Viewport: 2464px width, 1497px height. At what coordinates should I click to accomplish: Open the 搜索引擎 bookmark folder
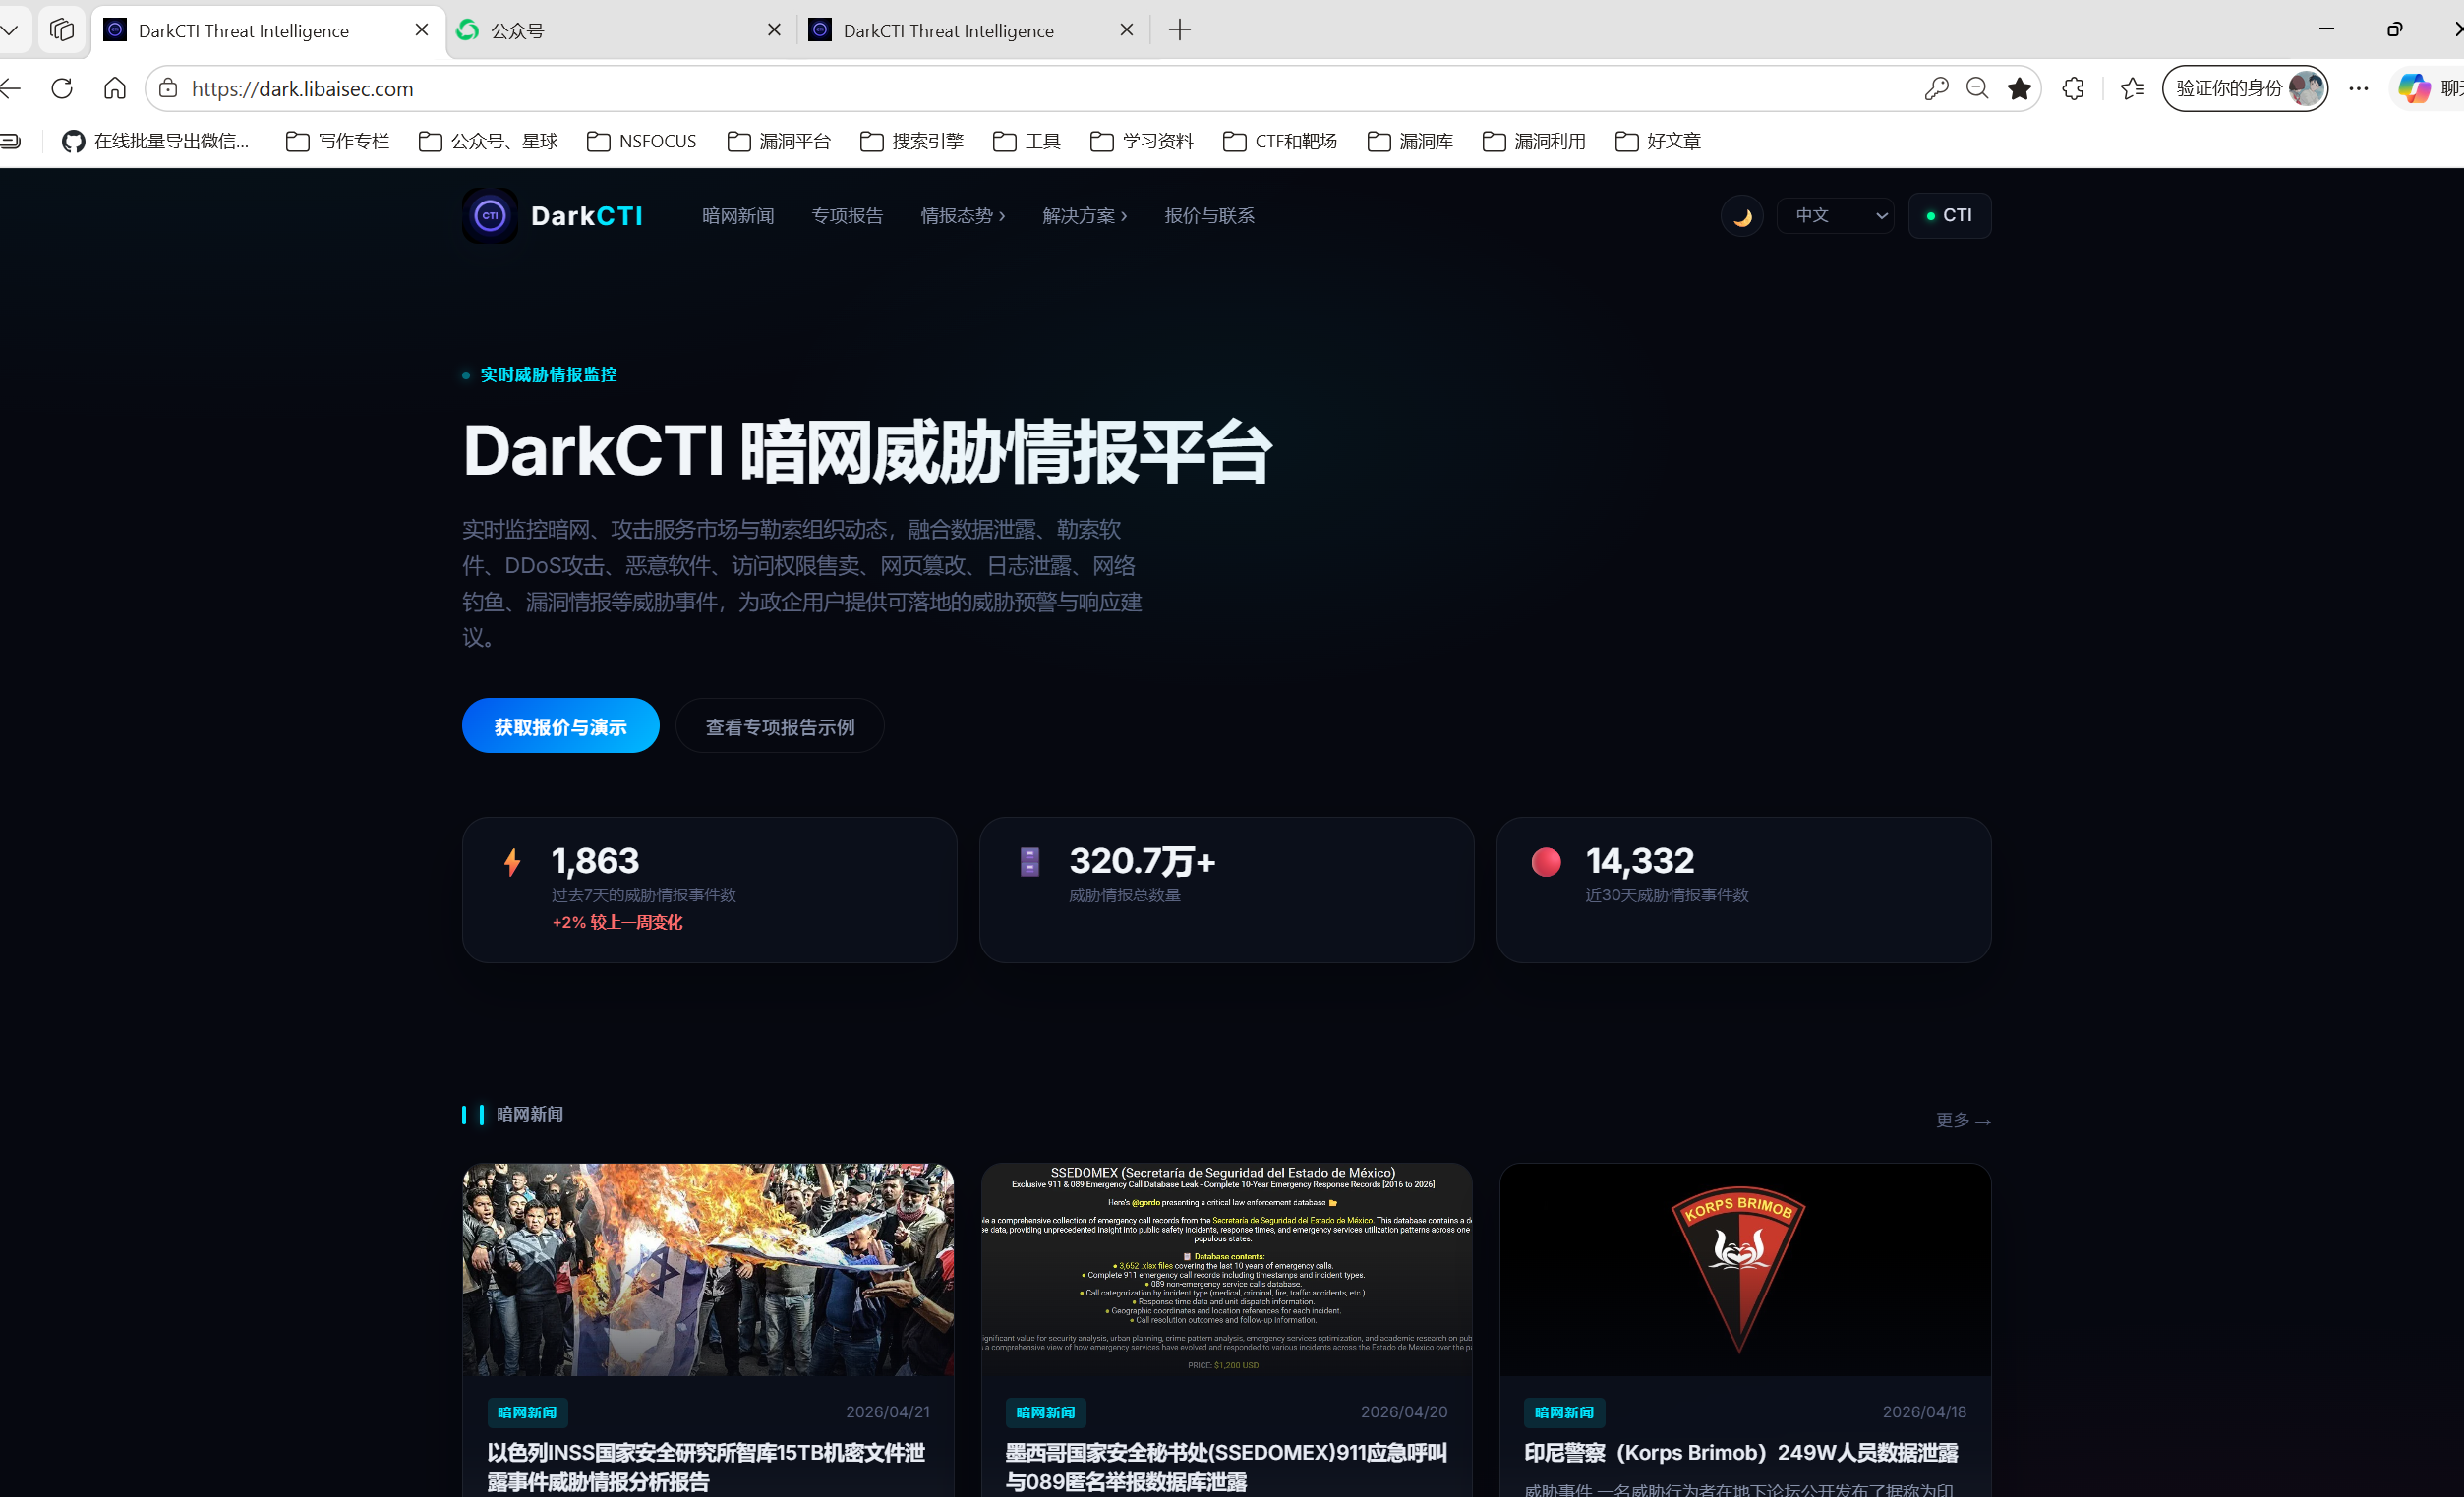click(912, 141)
